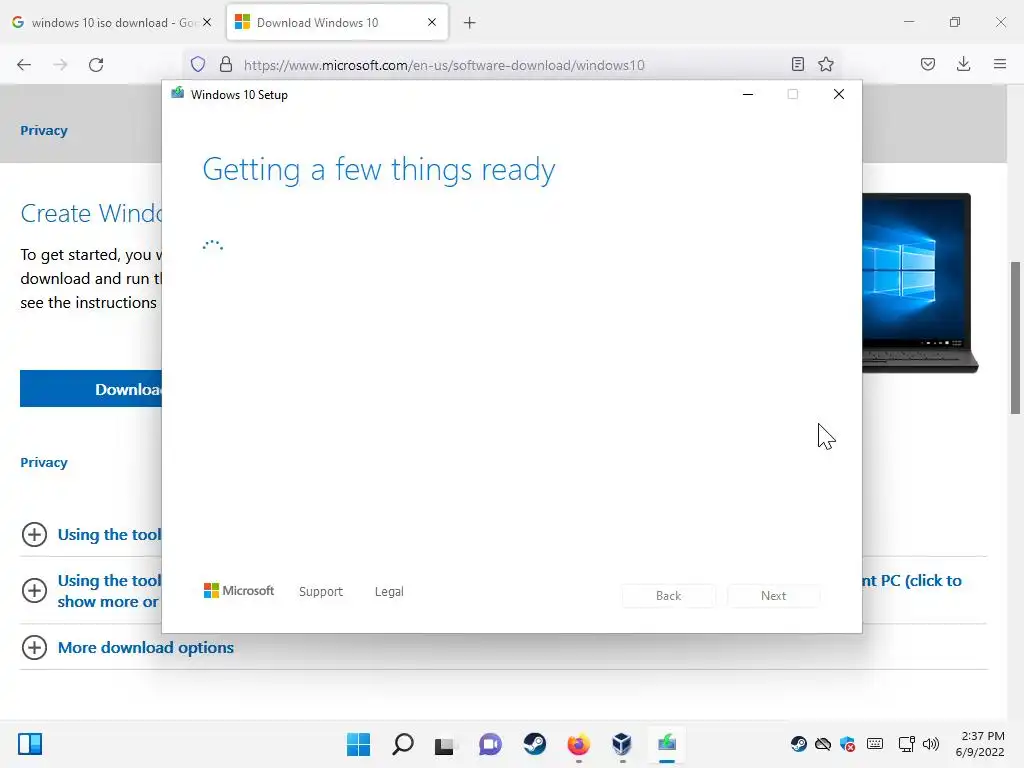The width and height of the screenshot is (1024, 768).
Task: Open the tracking protection shield icon
Action: click(x=198, y=64)
